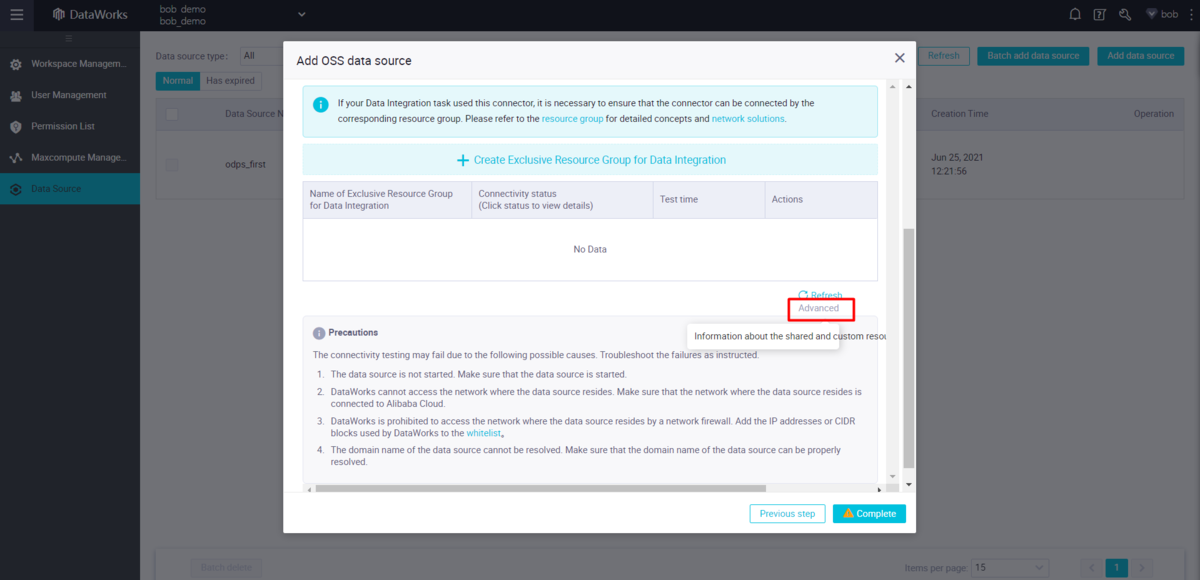Click warning icon on Complete button
Image resolution: width=1200 pixels, height=580 pixels.
click(x=848, y=513)
